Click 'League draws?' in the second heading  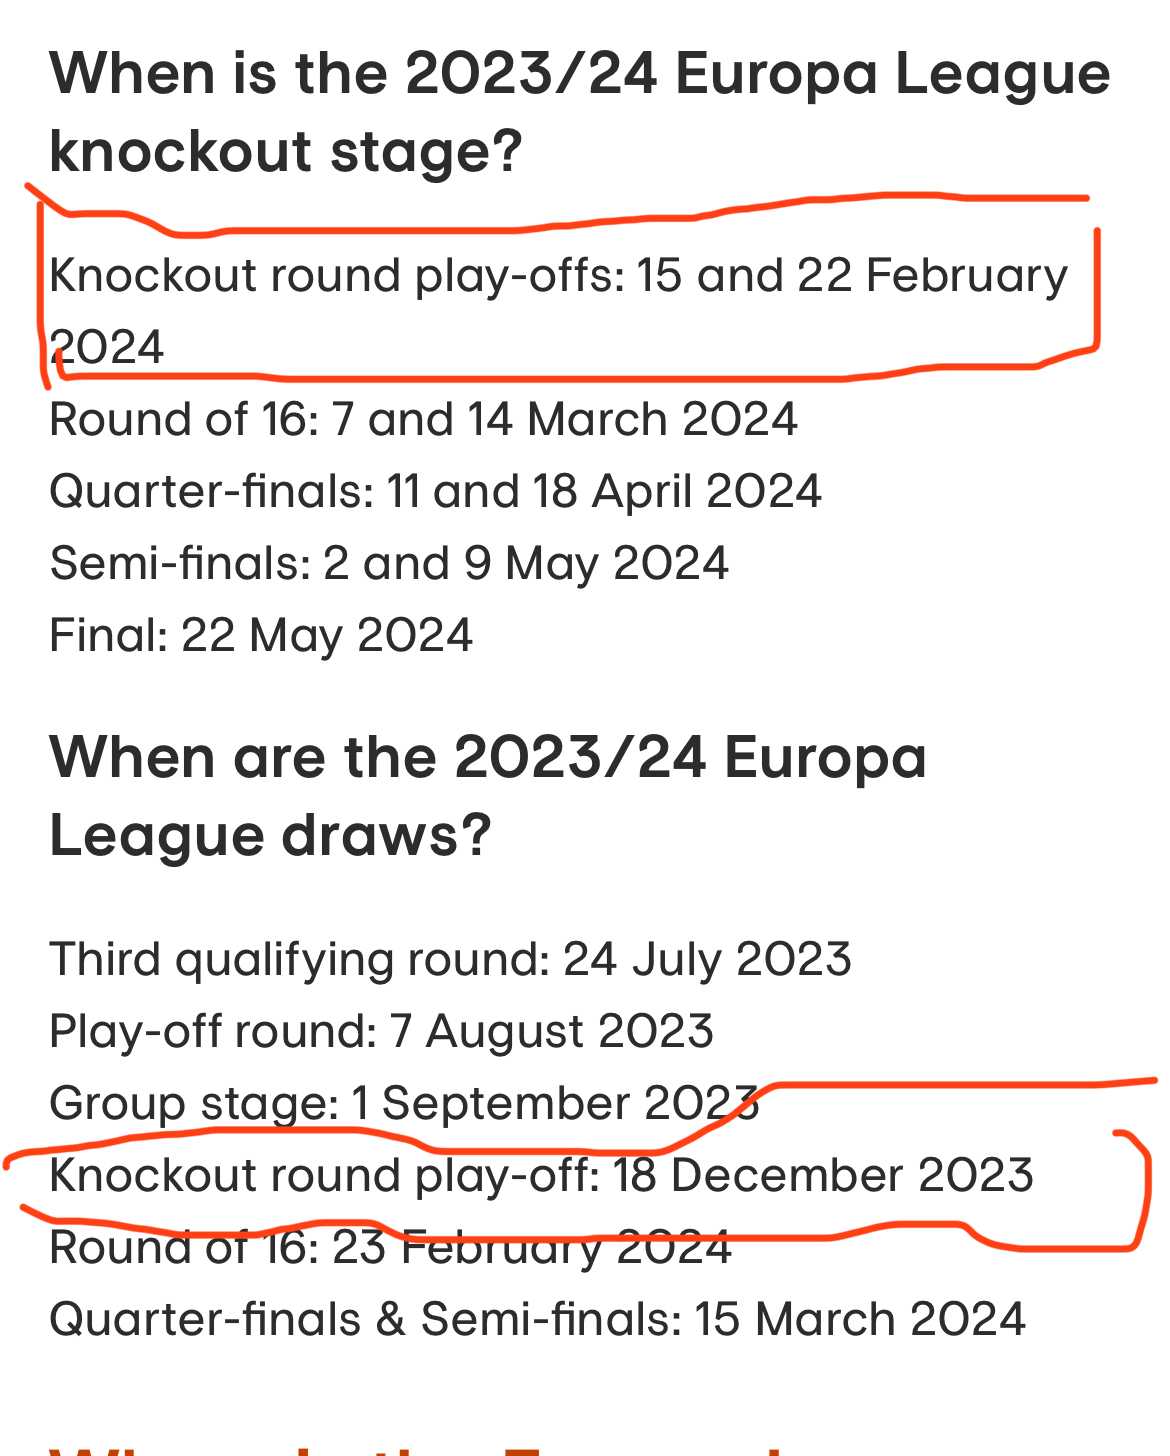point(270,836)
